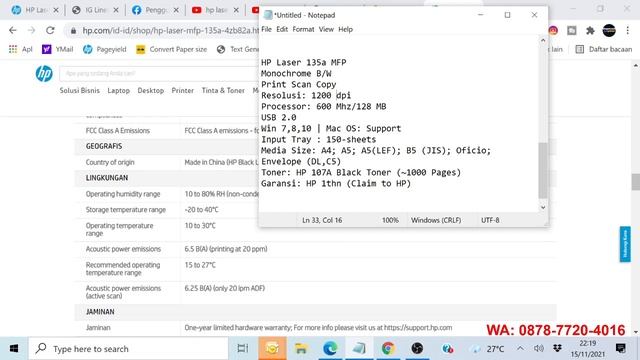Open Printer navigation item
The width and height of the screenshot is (640, 360).
pyautogui.click(x=182, y=91)
